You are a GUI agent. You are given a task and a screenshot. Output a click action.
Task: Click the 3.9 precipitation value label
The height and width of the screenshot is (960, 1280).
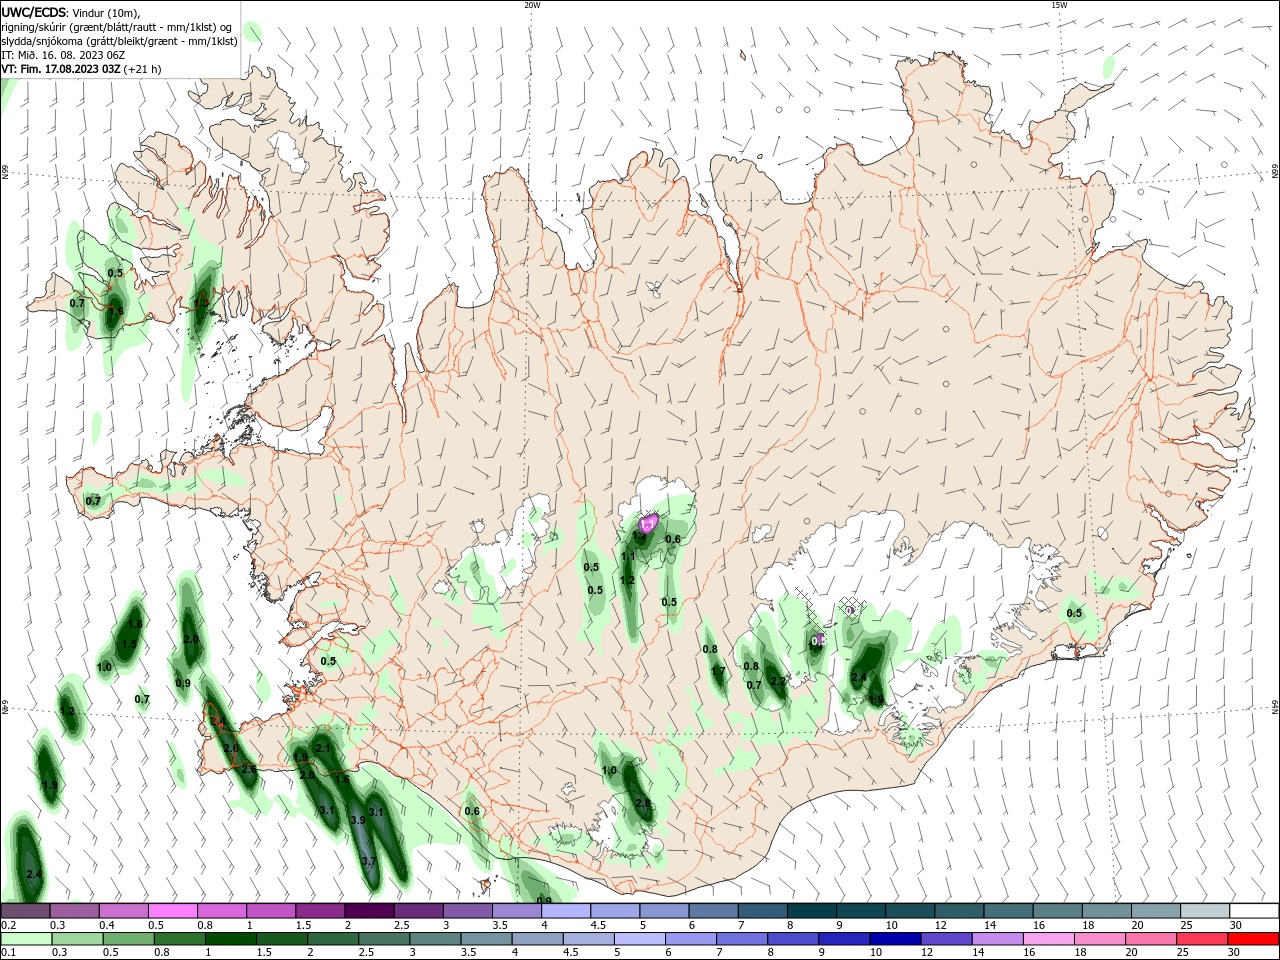358,820
